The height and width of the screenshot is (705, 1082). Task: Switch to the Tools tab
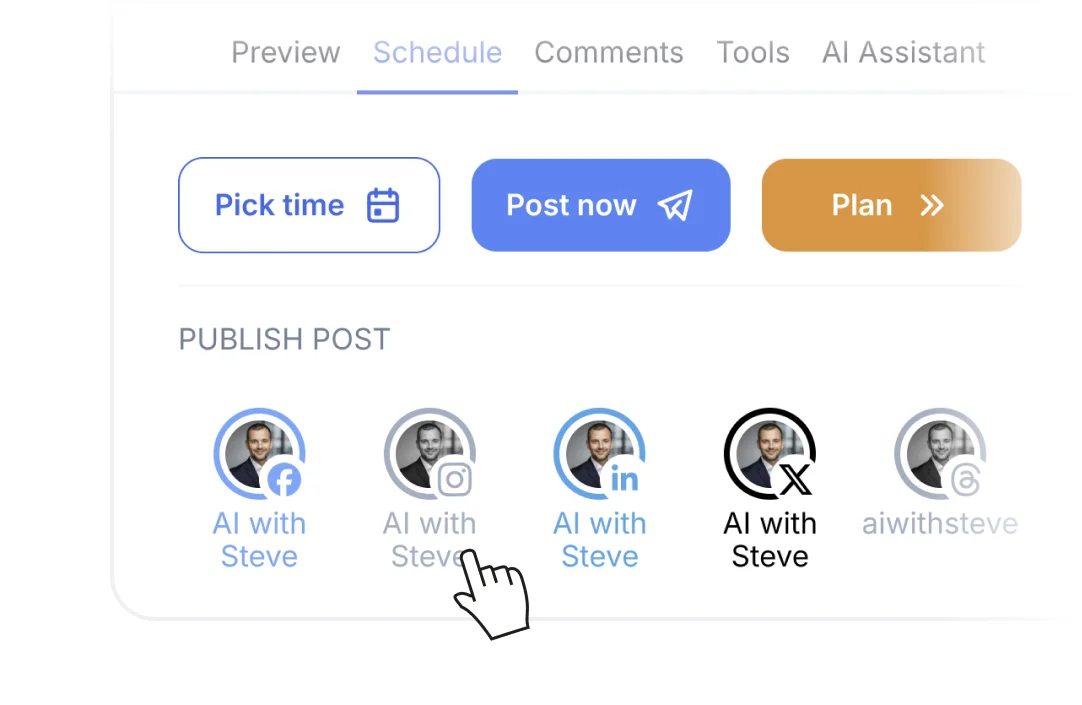(x=753, y=52)
